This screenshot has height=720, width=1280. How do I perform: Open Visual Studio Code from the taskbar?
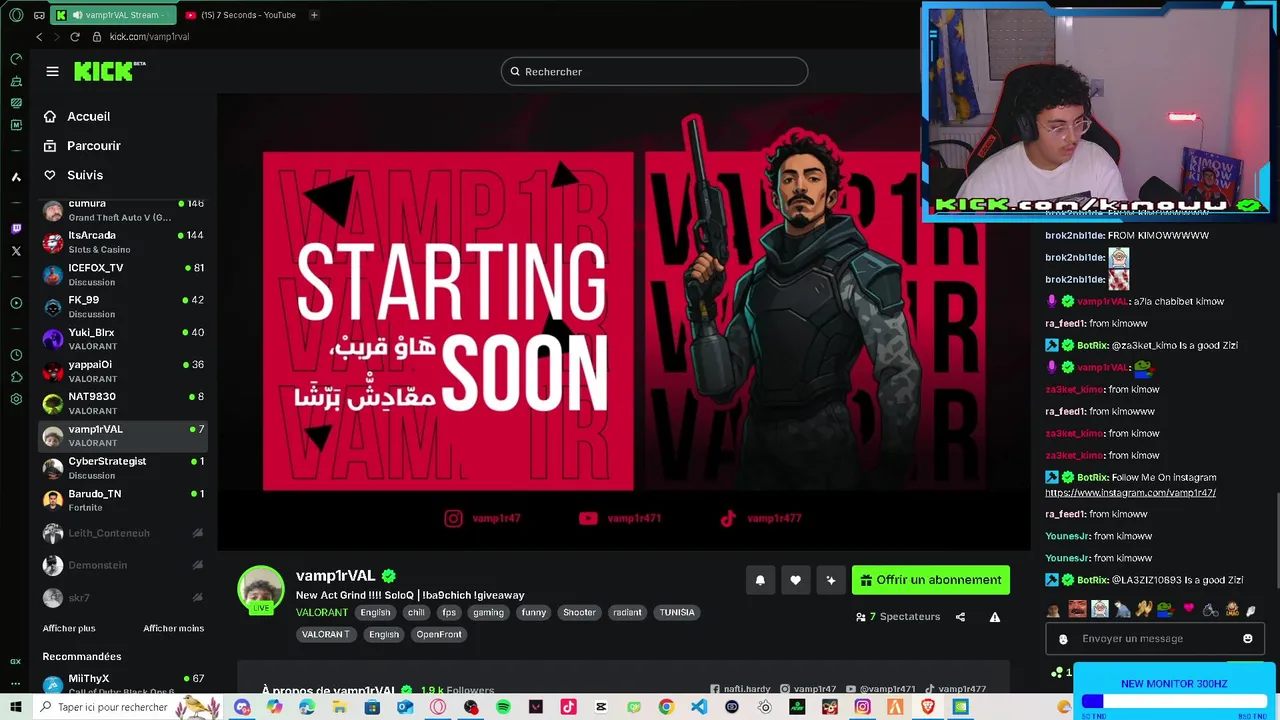[699, 707]
